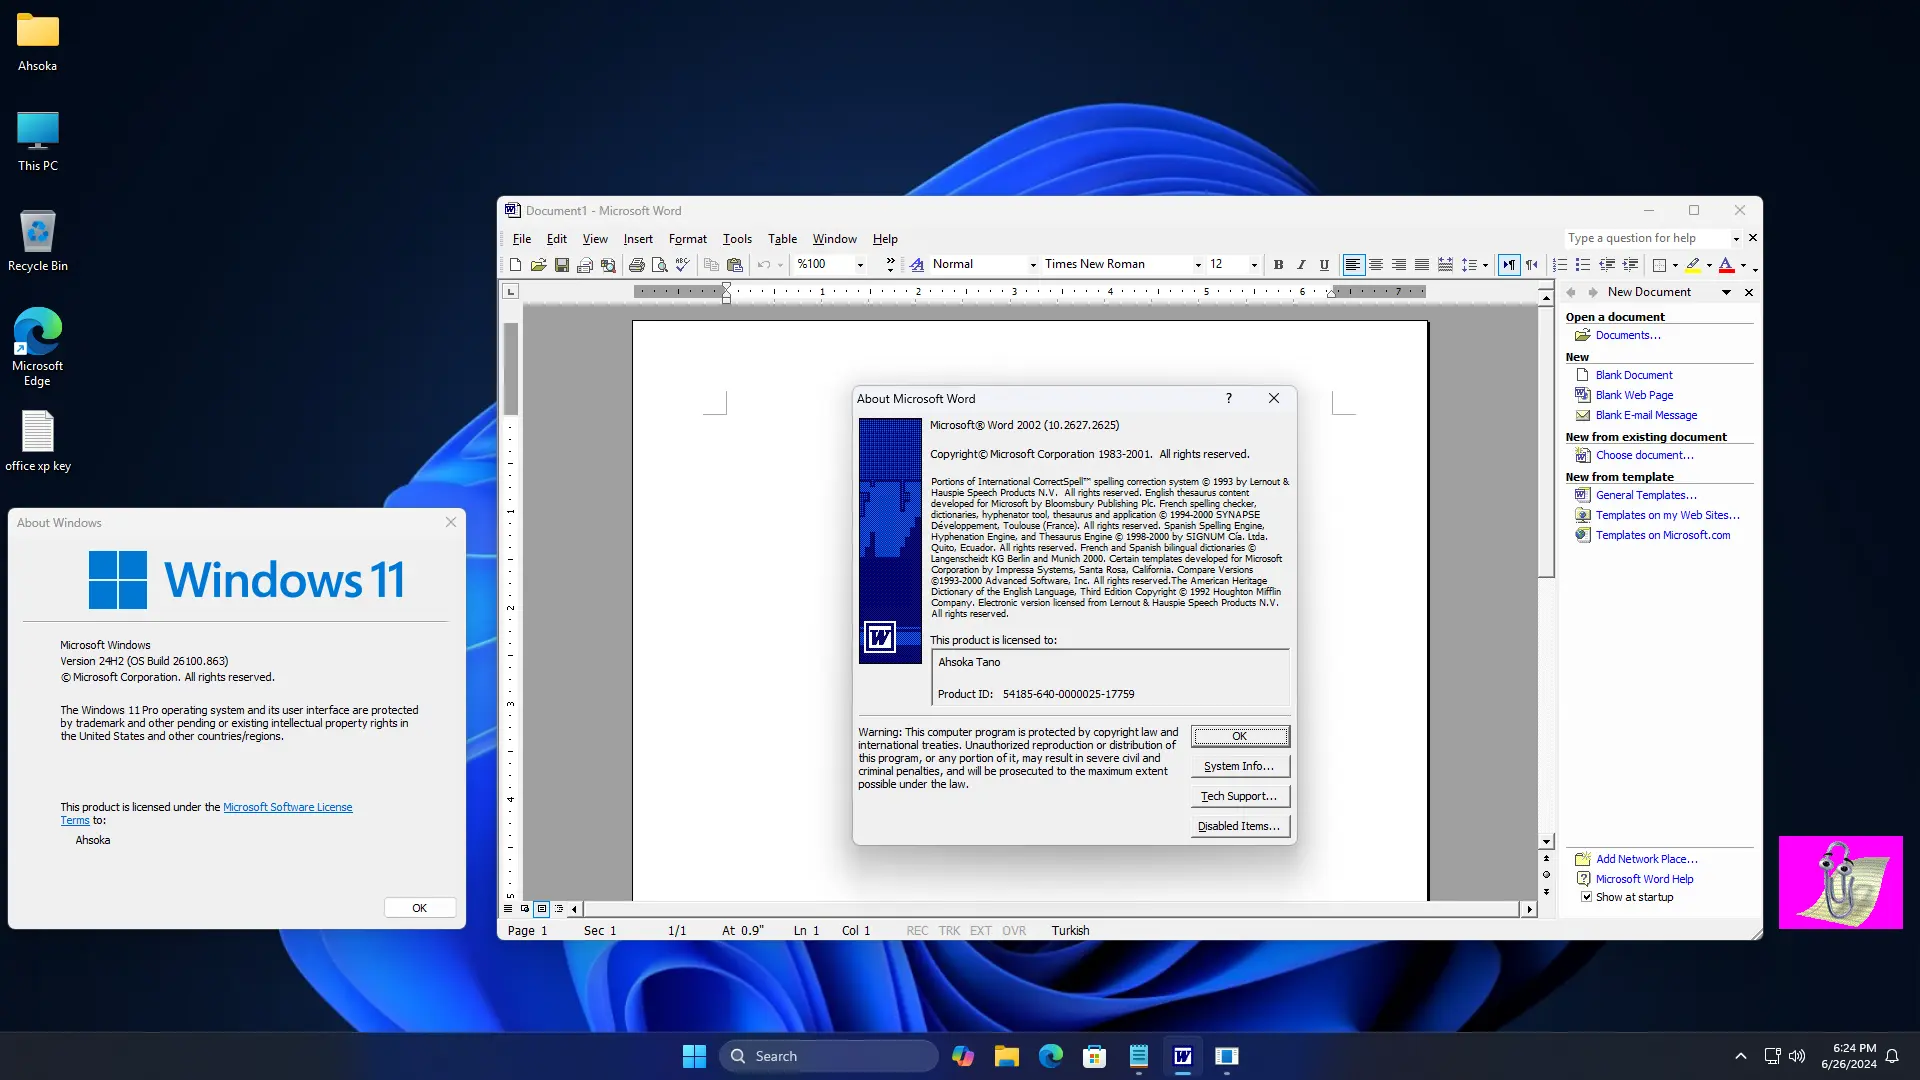Toggle left-to-right text direction
1920x1080 pixels.
(1508, 265)
